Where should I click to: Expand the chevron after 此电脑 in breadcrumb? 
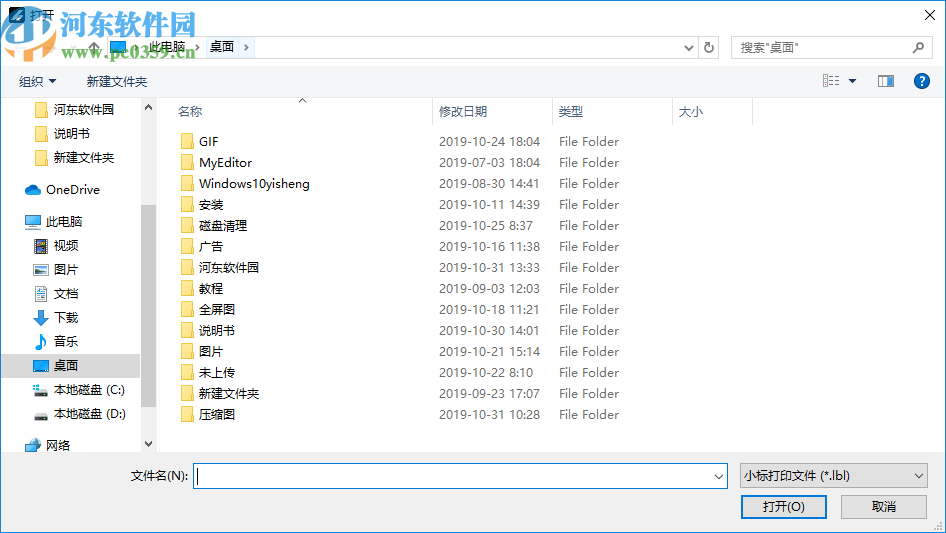tap(197, 47)
